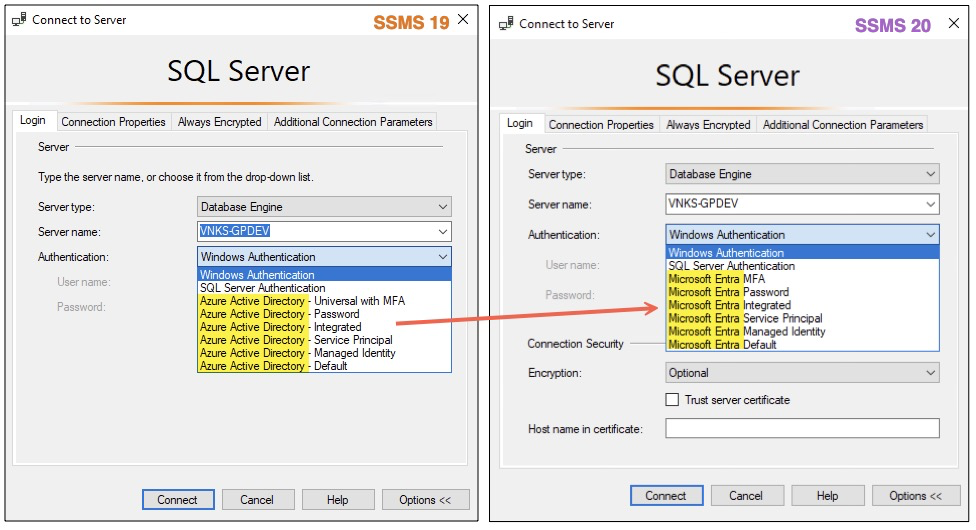Click Cancel button in SSMS 20 window
The width and height of the screenshot is (976, 530).
click(746, 496)
